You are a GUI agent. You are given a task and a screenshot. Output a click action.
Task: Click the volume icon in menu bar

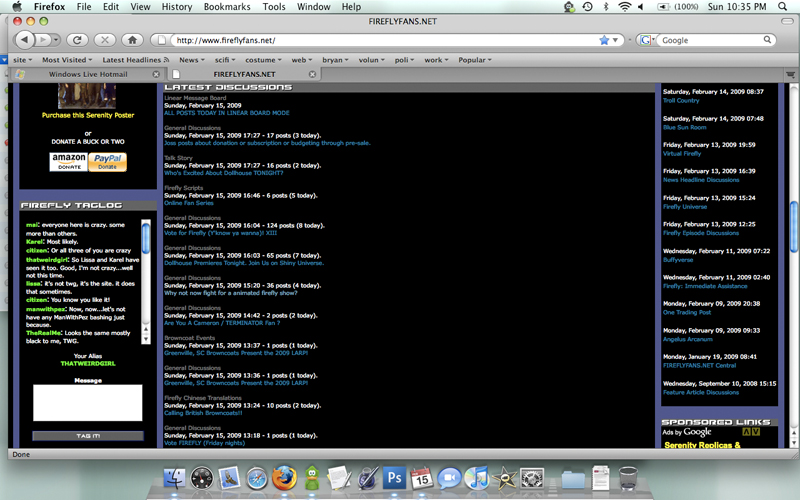click(641, 7)
